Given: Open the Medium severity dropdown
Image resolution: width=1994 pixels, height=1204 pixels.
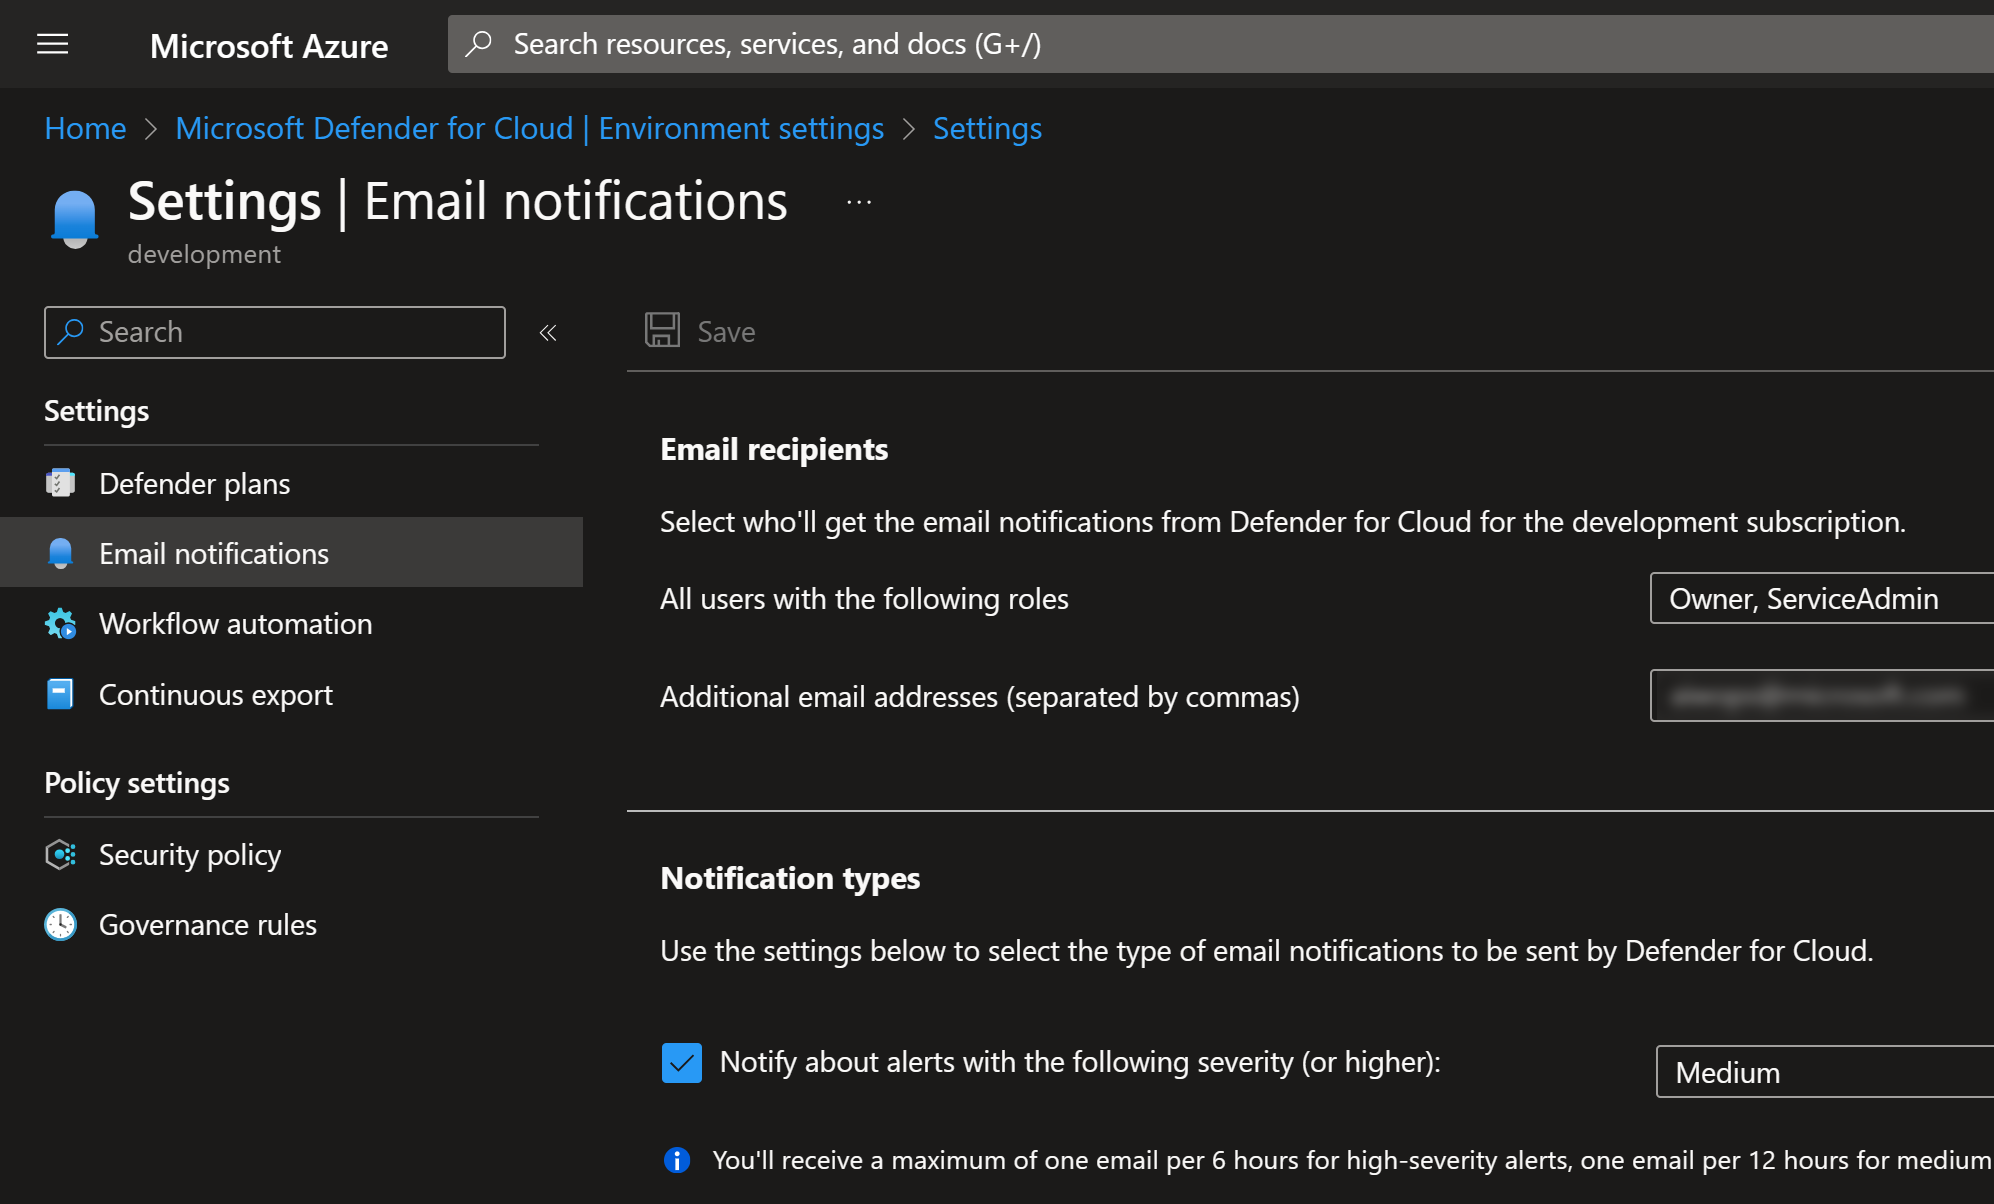Looking at the screenshot, I should tap(1825, 1072).
